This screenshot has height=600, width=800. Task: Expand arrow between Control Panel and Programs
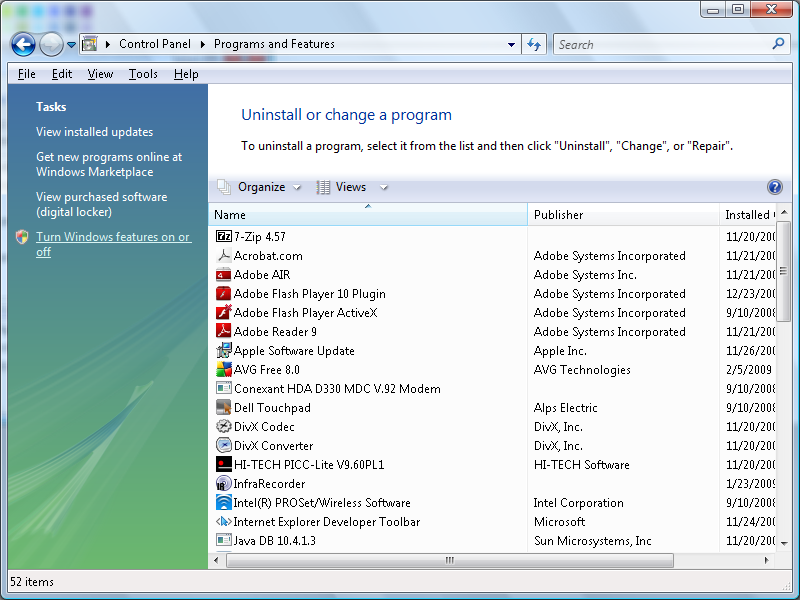pyautogui.click(x=203, y=44)
